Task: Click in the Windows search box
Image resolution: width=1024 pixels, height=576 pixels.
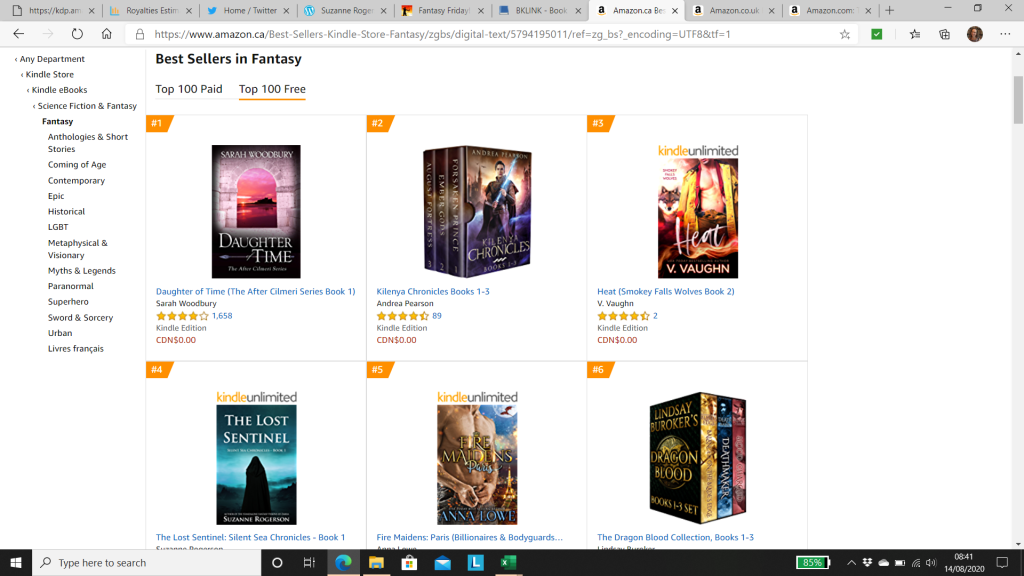Action: click(147, 562)
